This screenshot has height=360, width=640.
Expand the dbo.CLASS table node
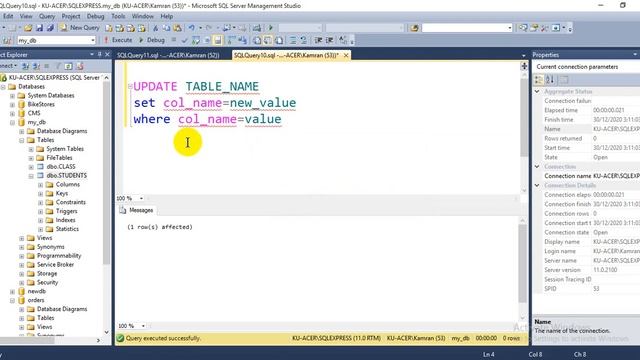(x=31, y=167)
